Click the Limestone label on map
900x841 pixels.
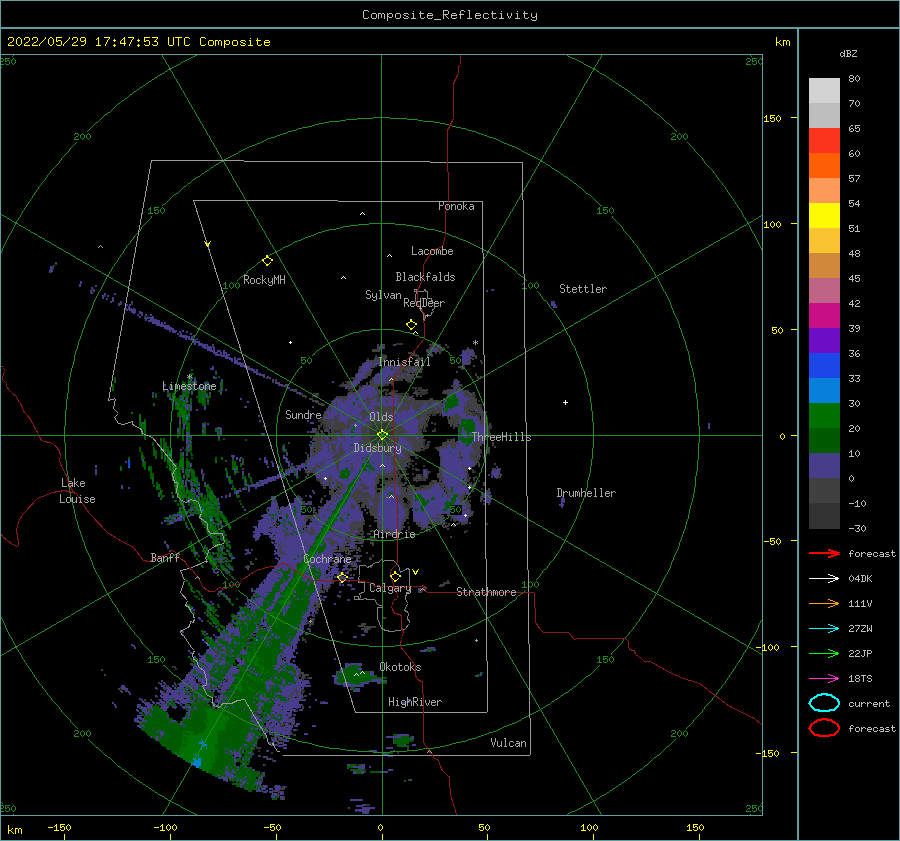pyautogui.click(x=189, y=386)
